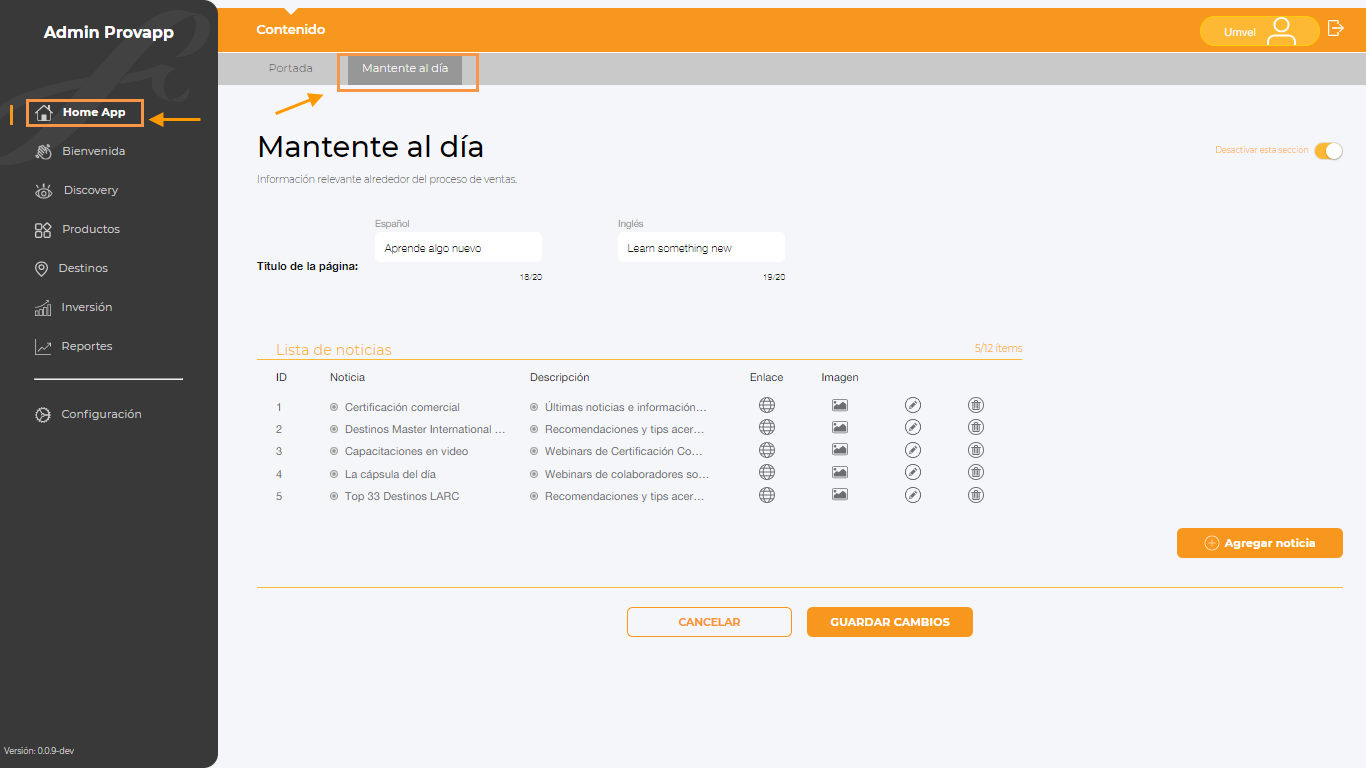Viewport: 1366px width, 768px height.
Task: Open the Umvel user profile
Action: pos(1259,31)
